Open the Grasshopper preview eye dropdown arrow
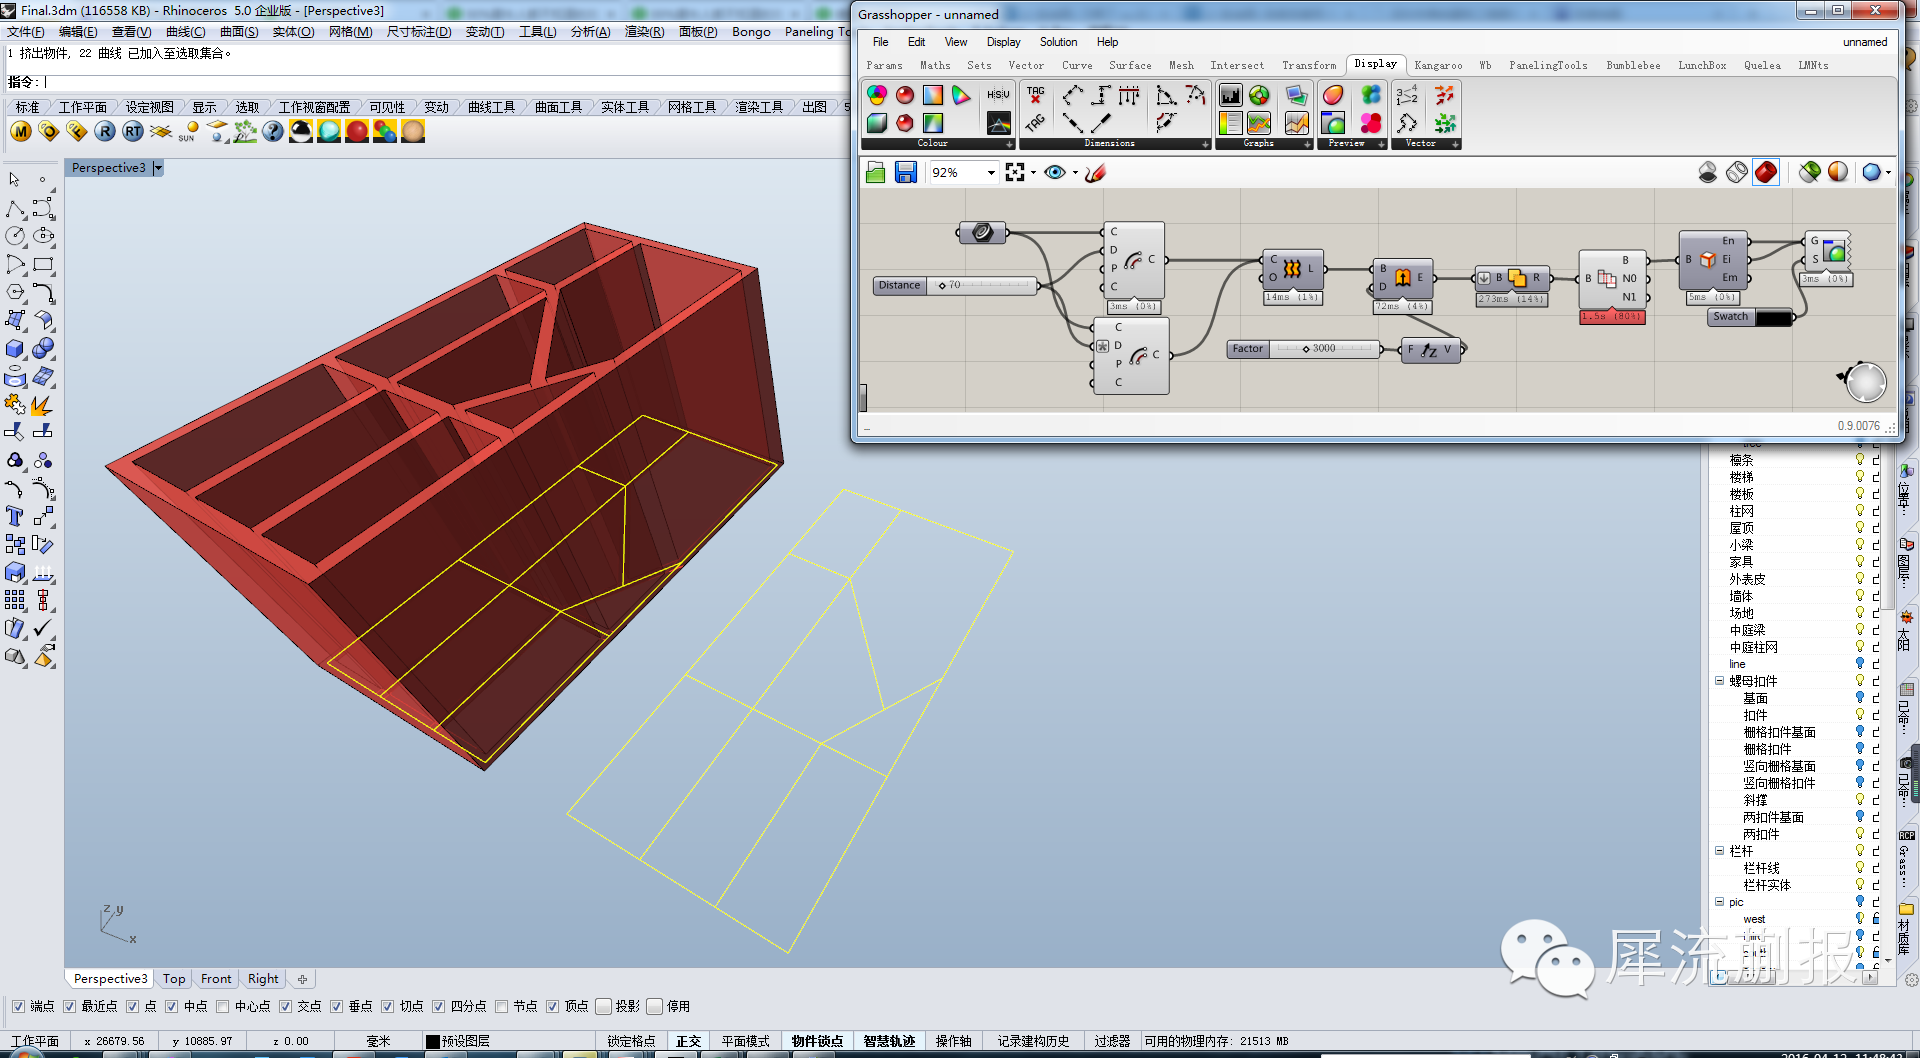The width and height of the screenshot is (1920, 1058). (x=1075, y=173)
